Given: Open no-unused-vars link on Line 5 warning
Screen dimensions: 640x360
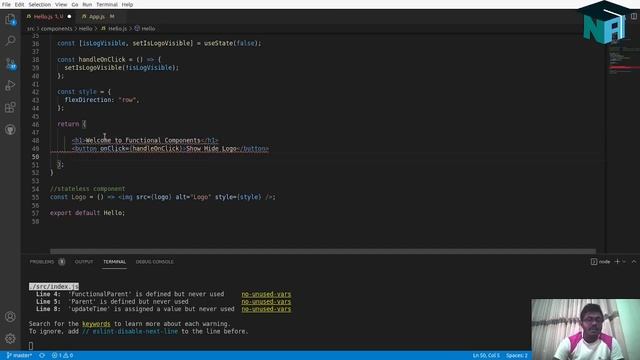Looking at the screenshot, I should [x=266, y=302].
